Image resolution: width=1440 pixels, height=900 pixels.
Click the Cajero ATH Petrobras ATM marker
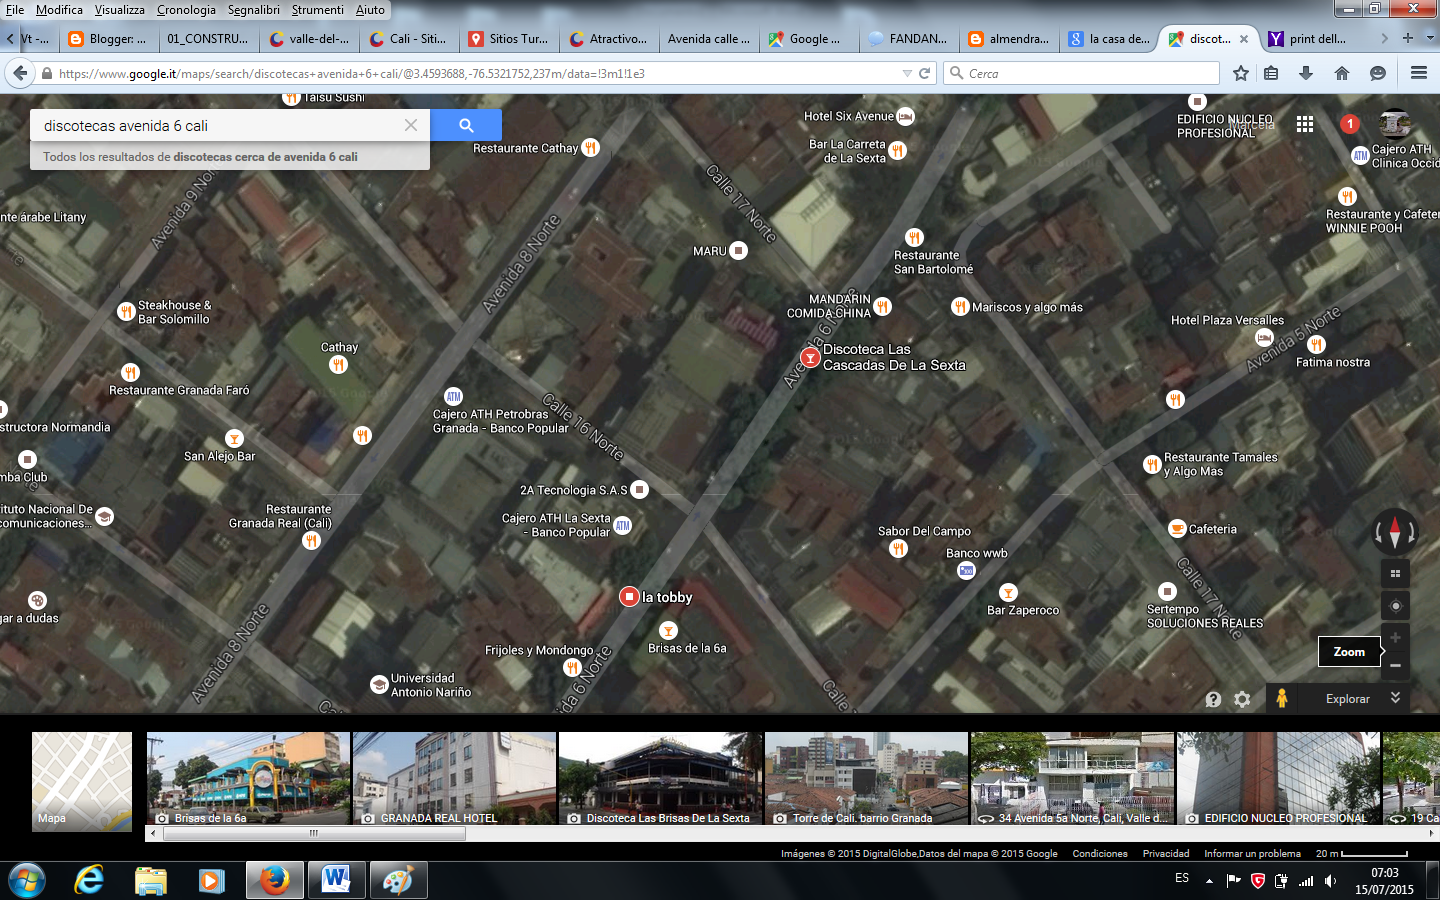point(453,396)
